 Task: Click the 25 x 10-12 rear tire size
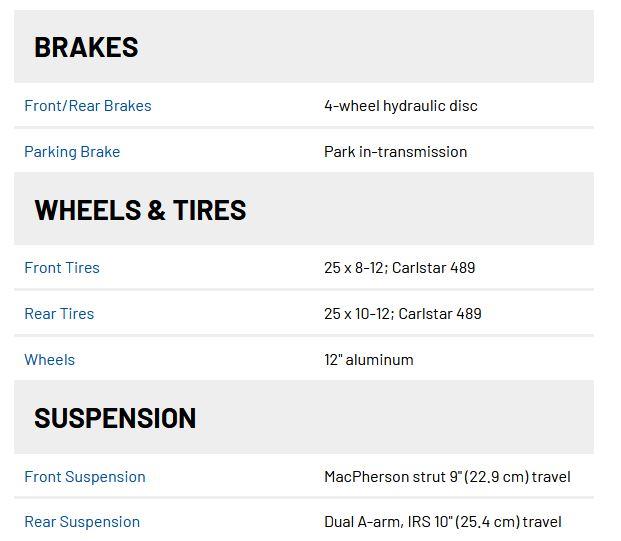(x=358, y=314)
